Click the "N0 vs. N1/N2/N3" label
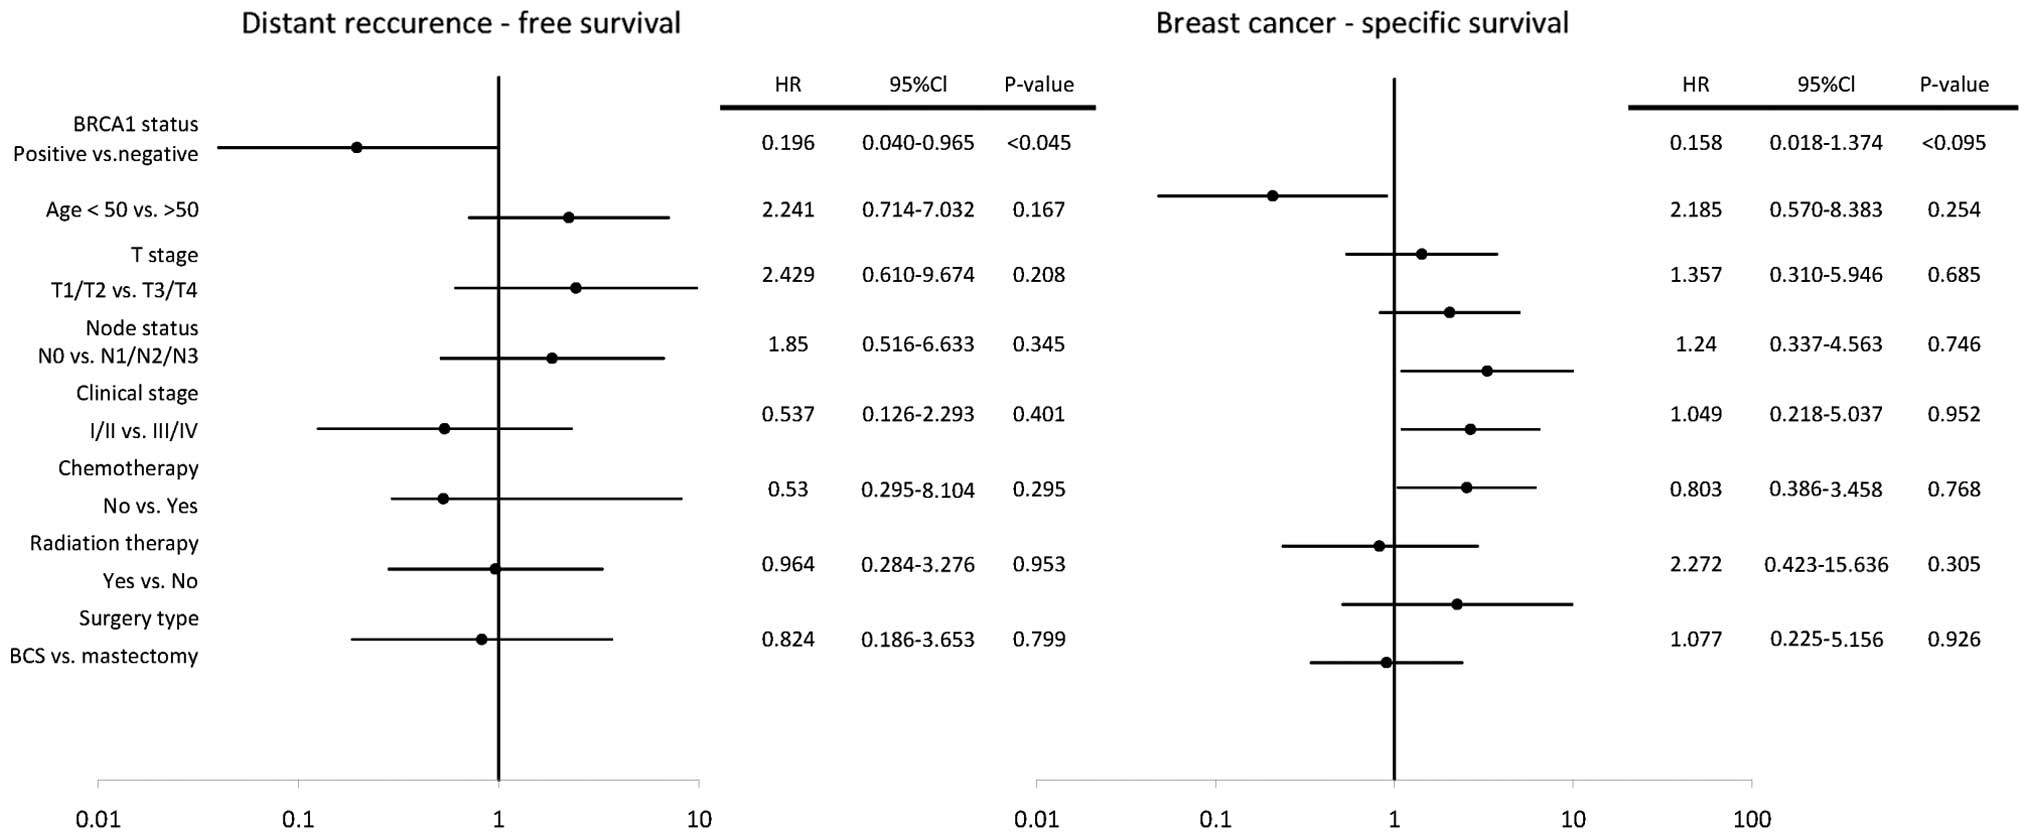Viewport: 2031px width, 840px height. 118,356
